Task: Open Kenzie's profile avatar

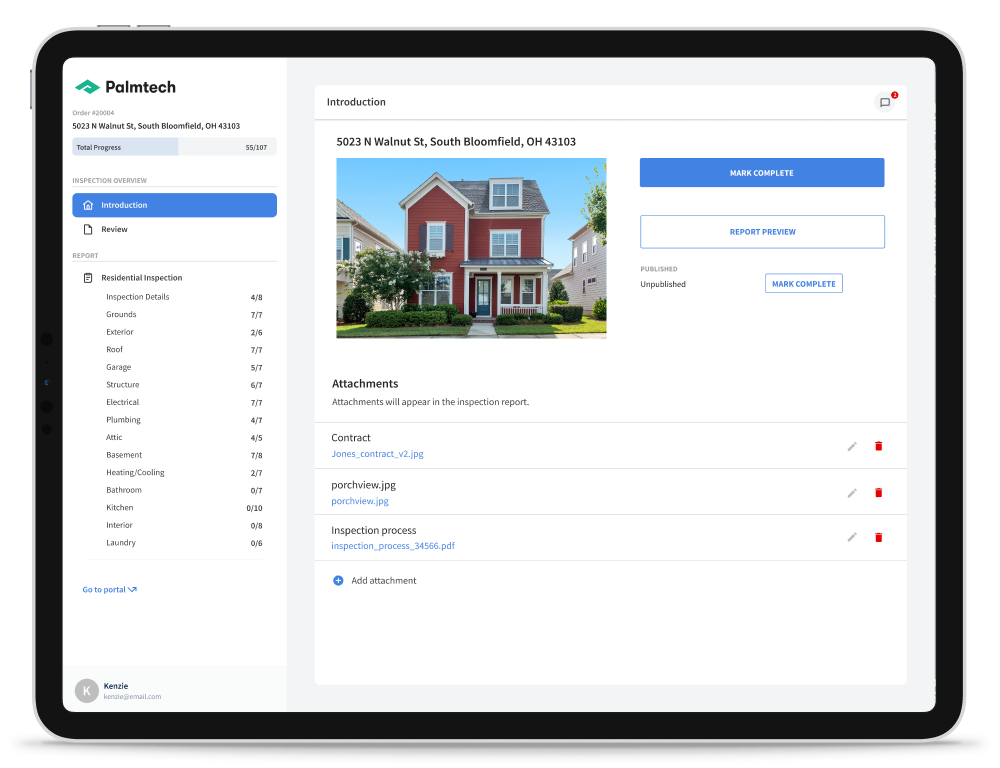Action: [86, 690]
